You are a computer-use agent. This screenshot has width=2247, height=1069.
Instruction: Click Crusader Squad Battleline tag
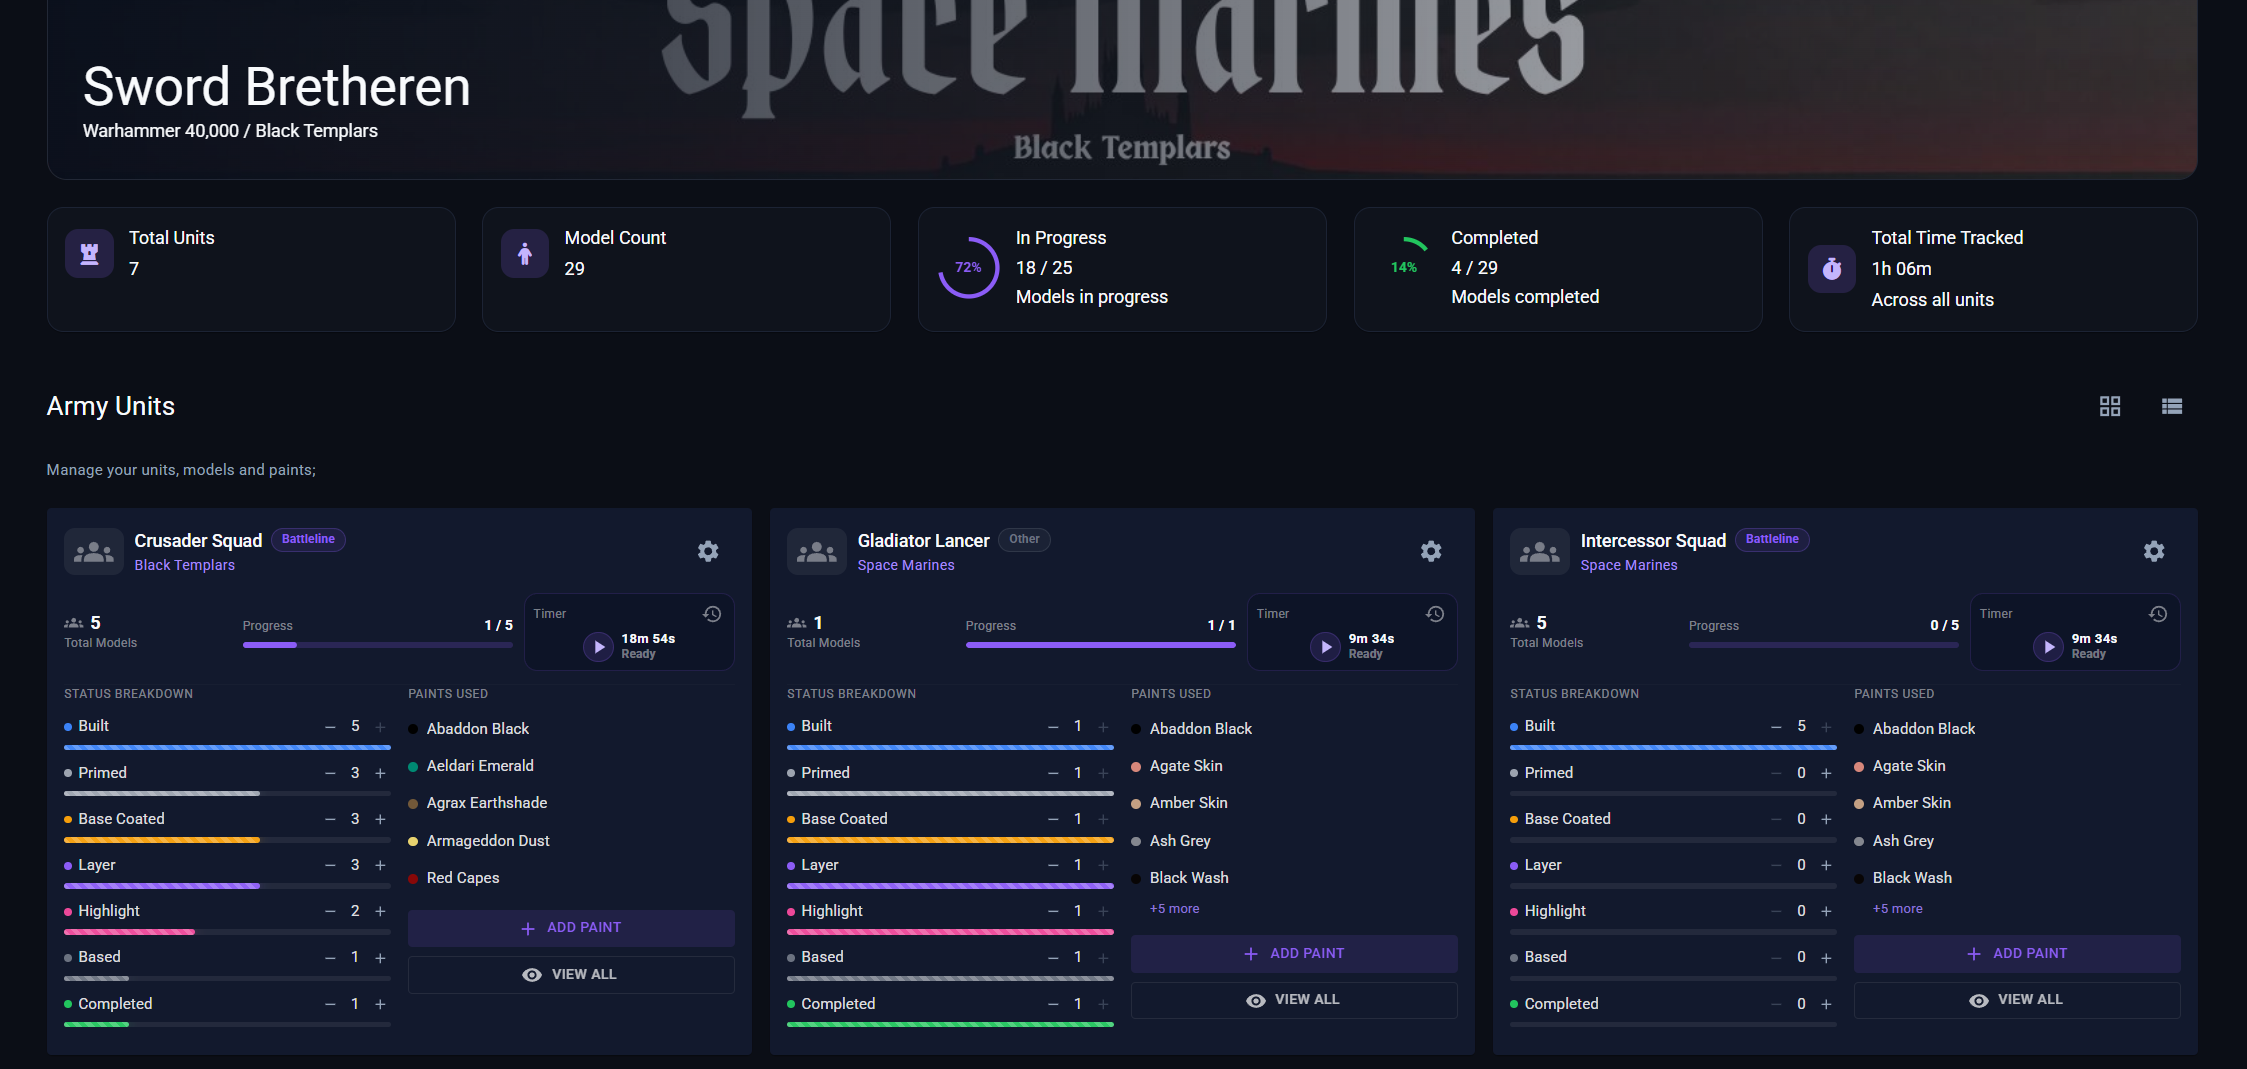[x=308, y=539]
